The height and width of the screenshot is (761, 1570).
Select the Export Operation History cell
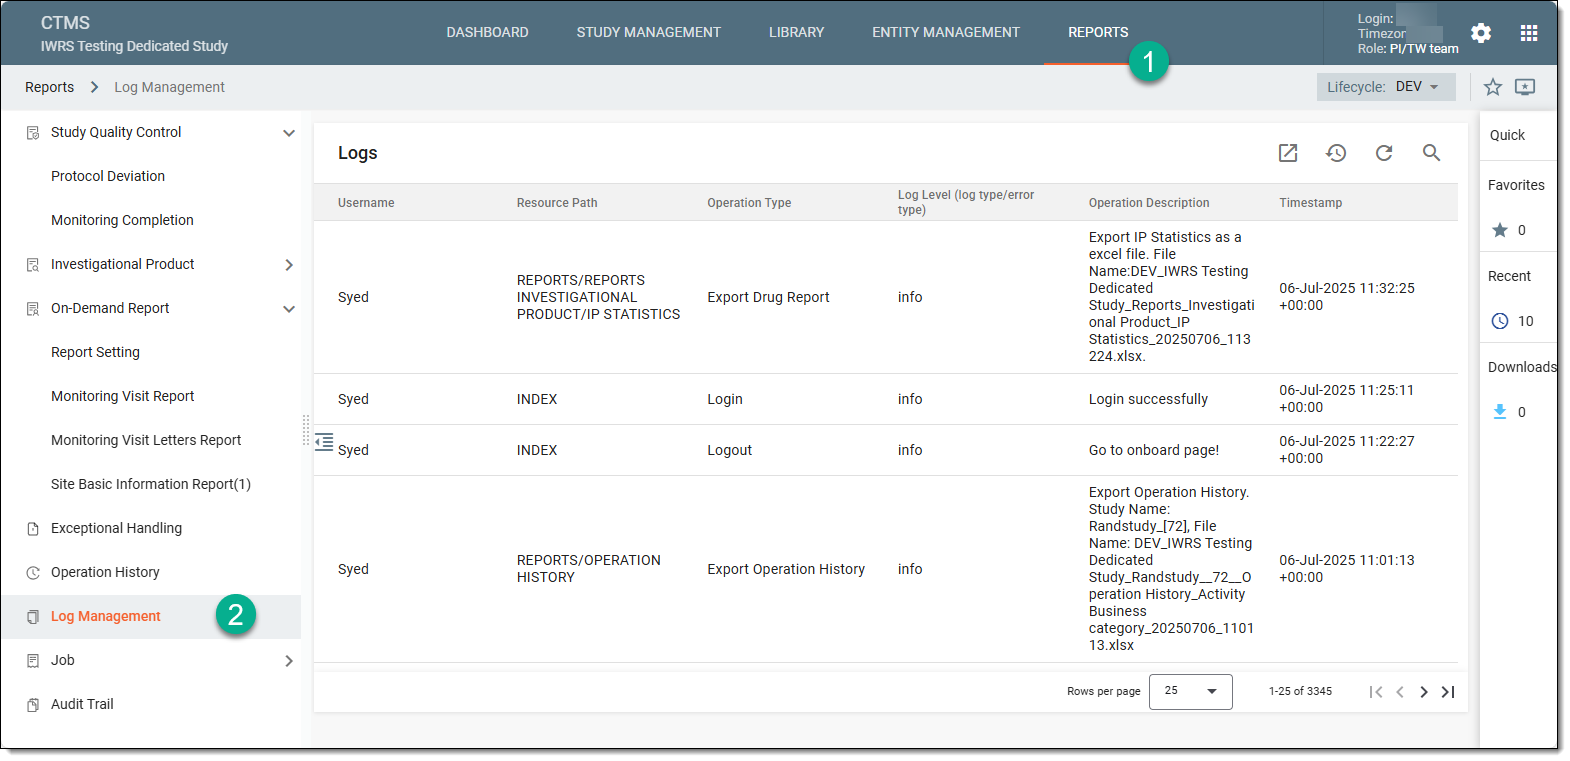(x=786, y=569)
